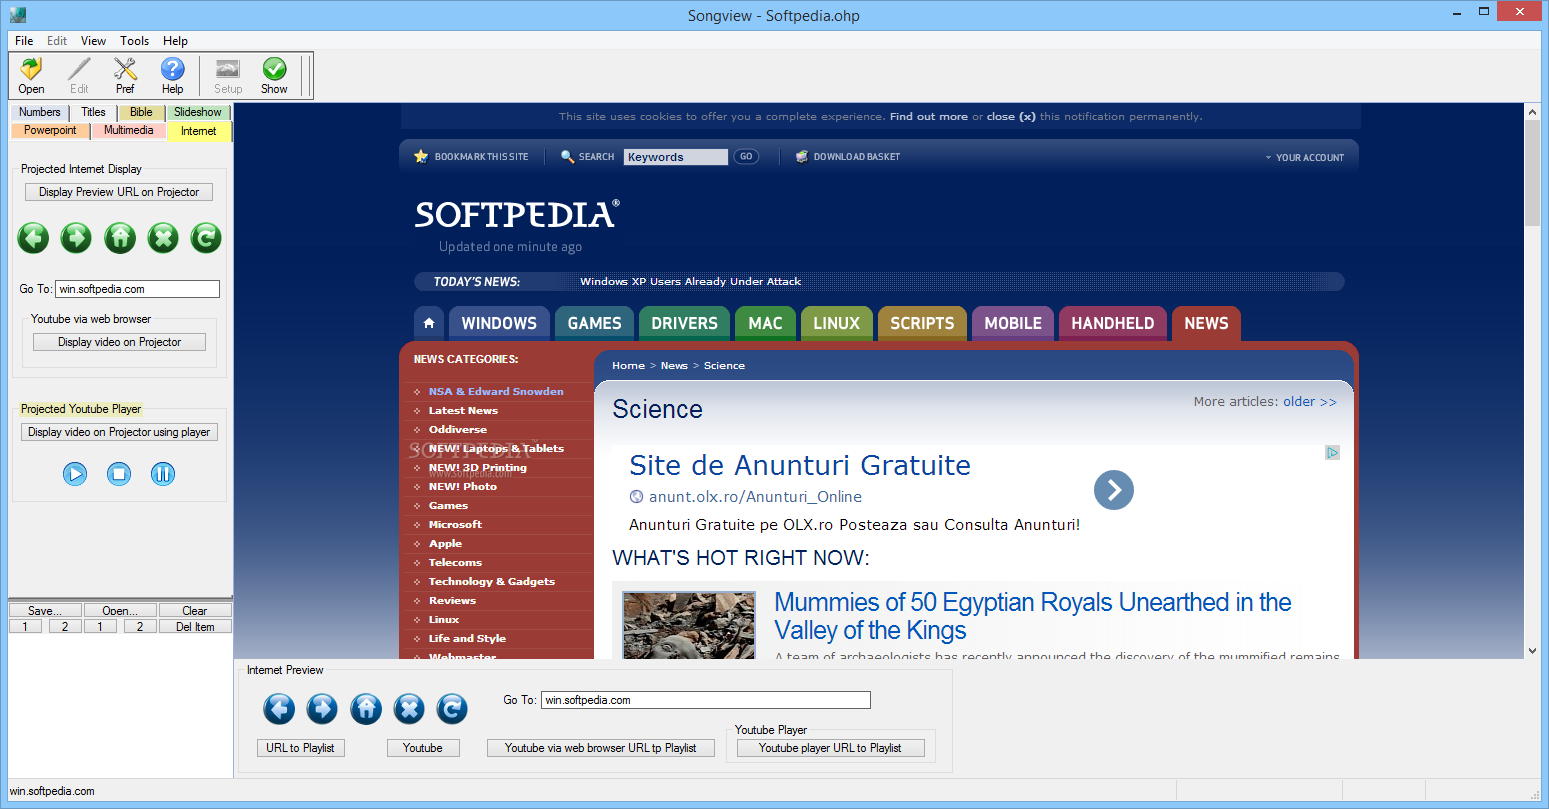
Task: Click the playlist Save... button
Action: click(45, 610)
